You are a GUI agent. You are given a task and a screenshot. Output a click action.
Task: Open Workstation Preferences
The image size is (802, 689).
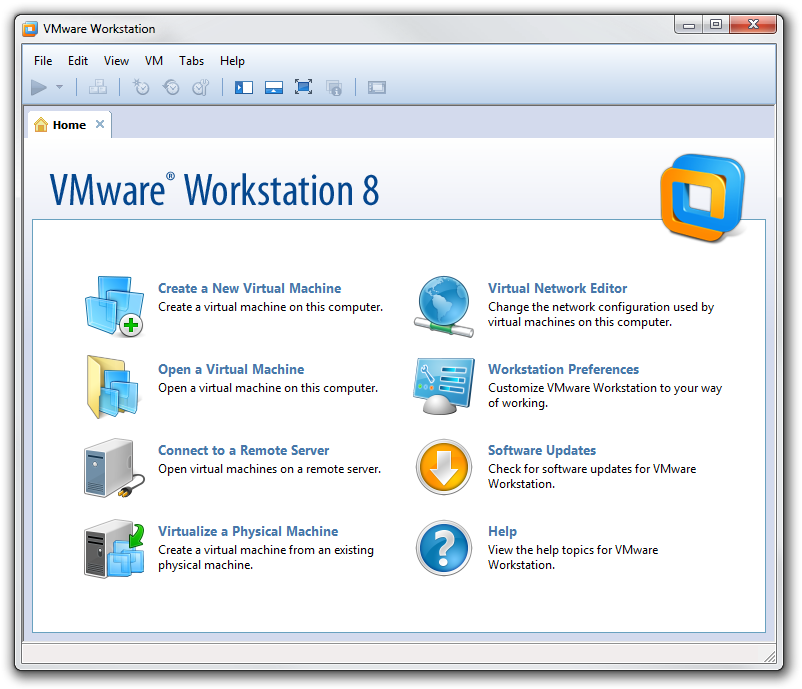point(563,368)
